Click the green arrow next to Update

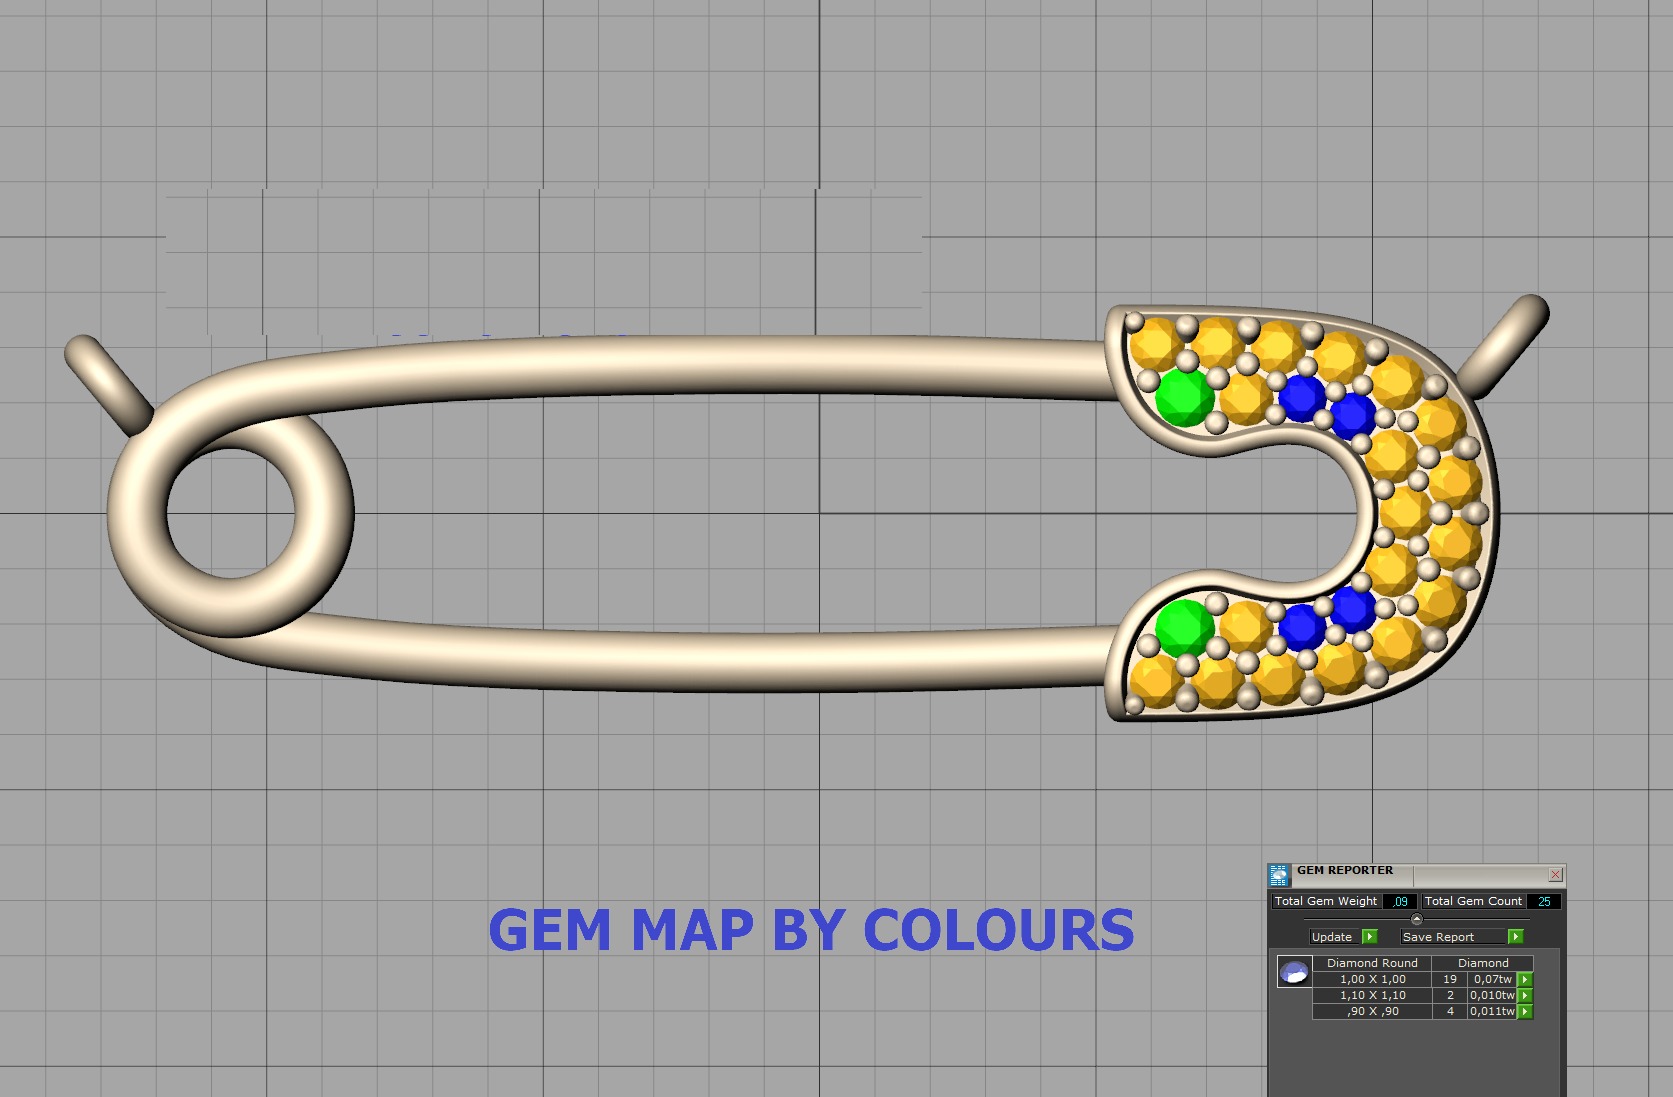coord(1370,937)
